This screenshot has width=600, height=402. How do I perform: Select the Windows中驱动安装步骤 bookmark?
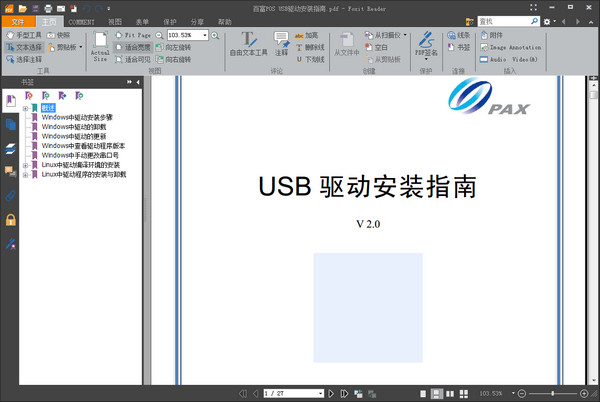[x=77, y=117]
